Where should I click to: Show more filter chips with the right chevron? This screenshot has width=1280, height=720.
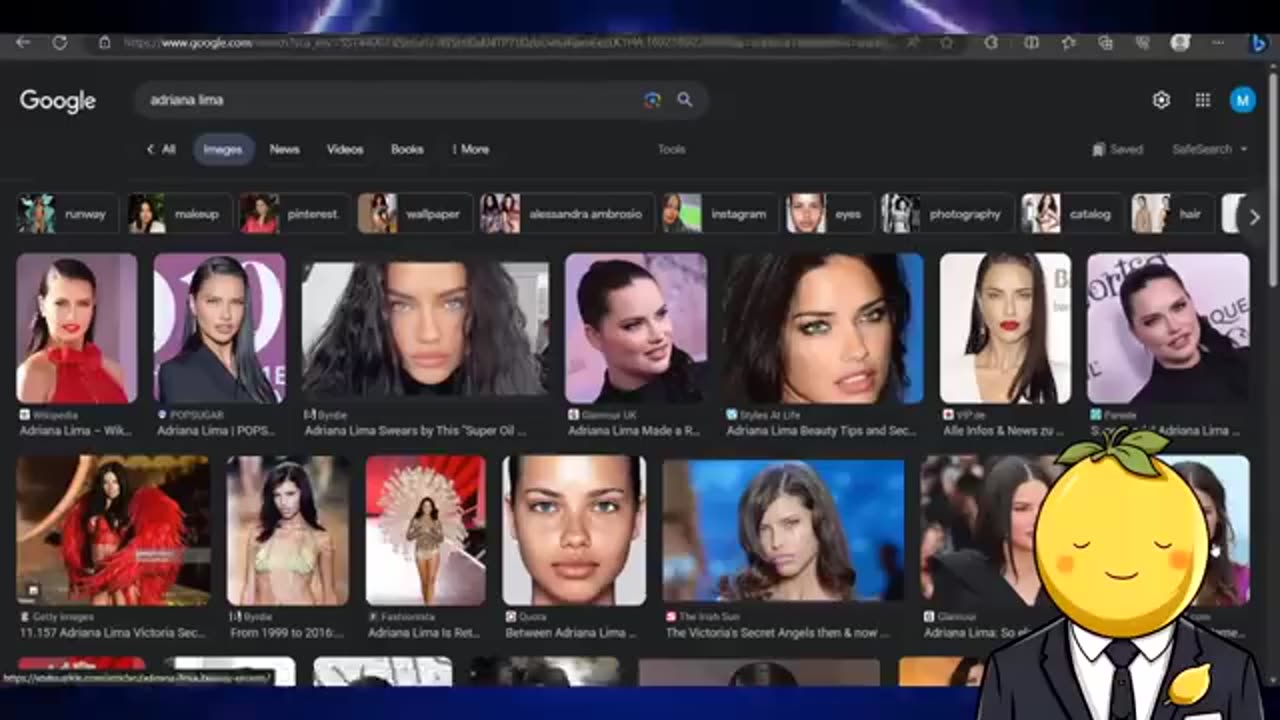1254,217
